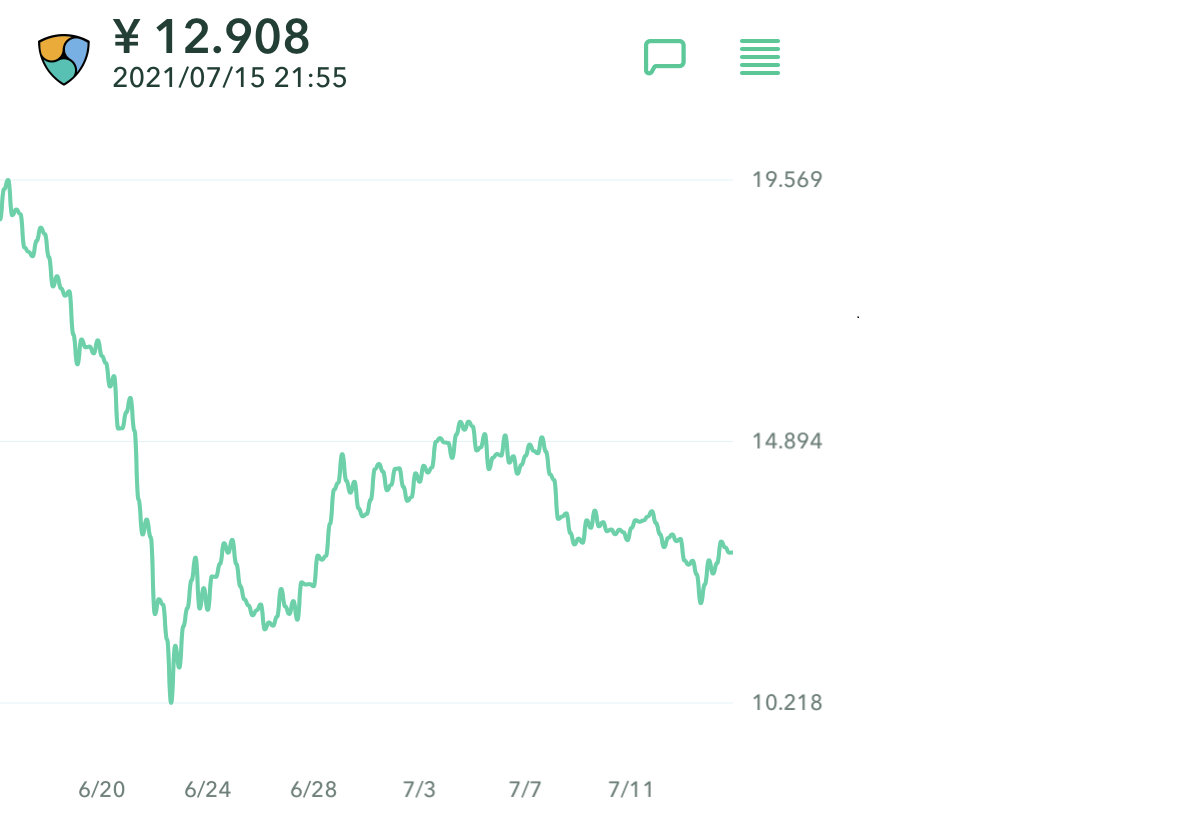The height and width of the screenshot is (826, 1200).
Task: Click the 14.894 price axis label
Action: click(787, 441)
